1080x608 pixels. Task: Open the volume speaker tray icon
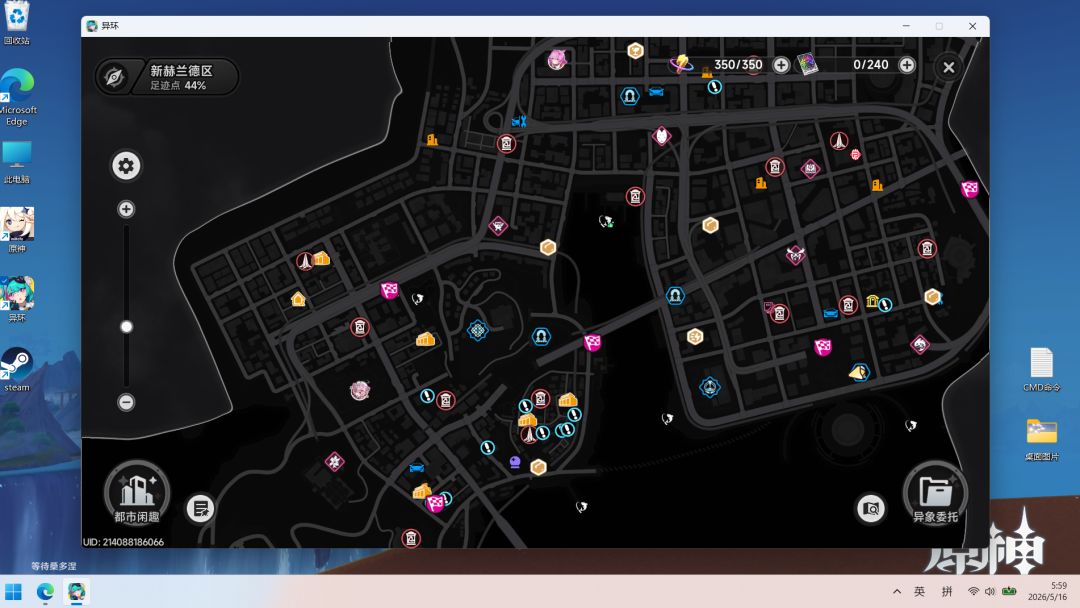(990, 591)
